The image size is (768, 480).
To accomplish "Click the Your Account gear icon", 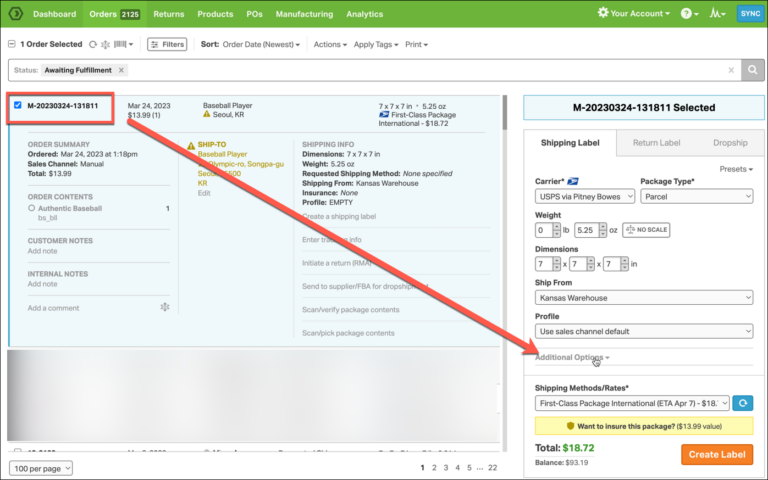I will click(x=603, y=14).
